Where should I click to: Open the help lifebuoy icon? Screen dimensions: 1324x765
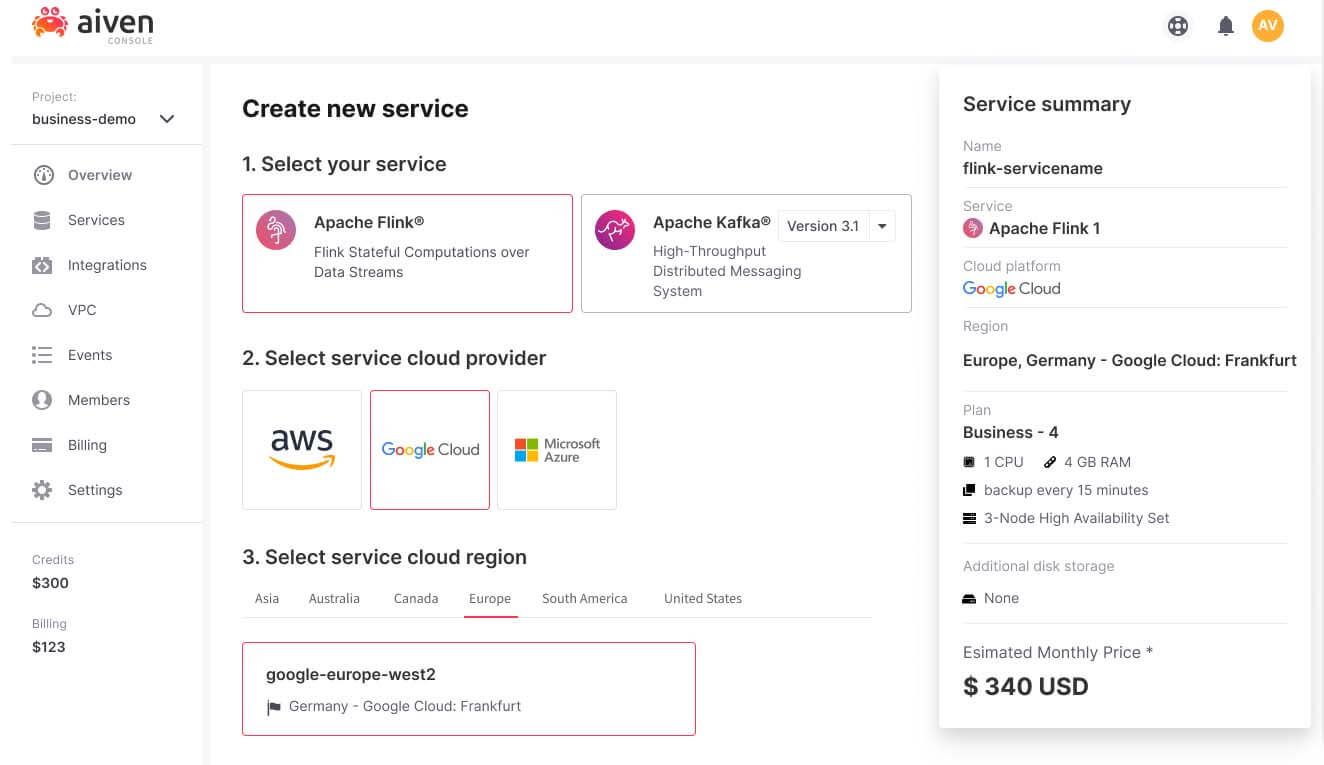click(1178, 26)
